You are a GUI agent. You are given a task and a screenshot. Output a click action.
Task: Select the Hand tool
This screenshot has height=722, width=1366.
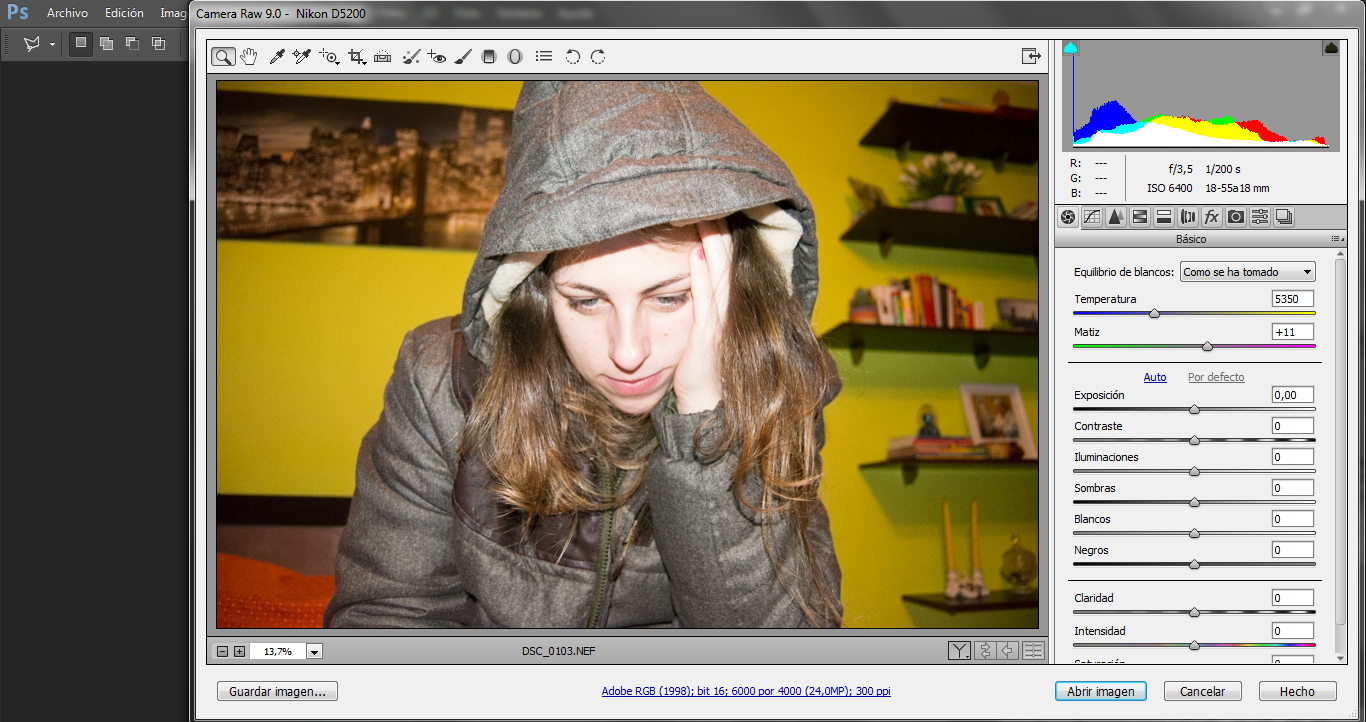tap(249, 57)
